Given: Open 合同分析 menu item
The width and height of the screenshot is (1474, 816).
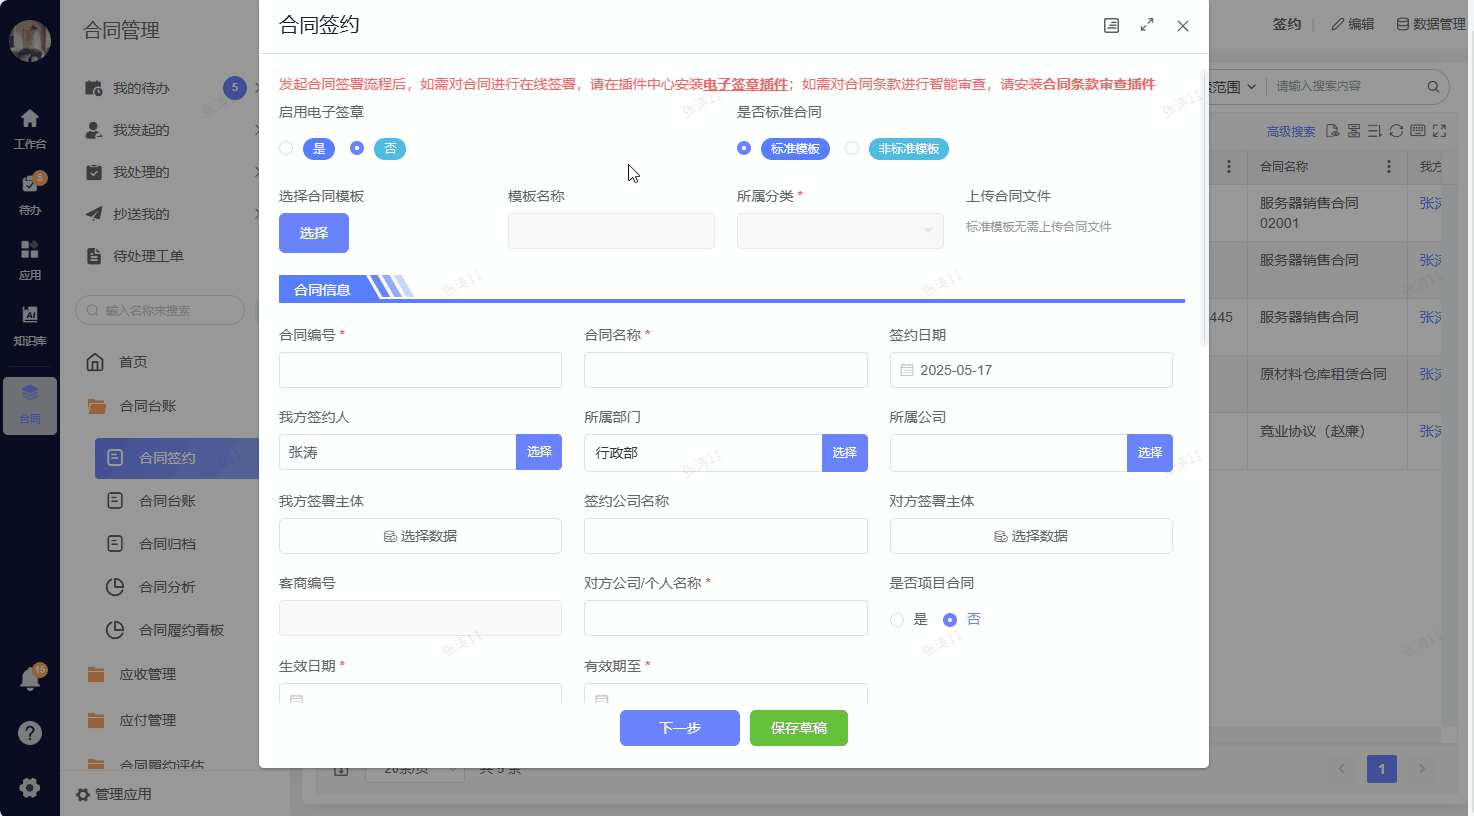Looking at the screenshot, I should (167, 587).
